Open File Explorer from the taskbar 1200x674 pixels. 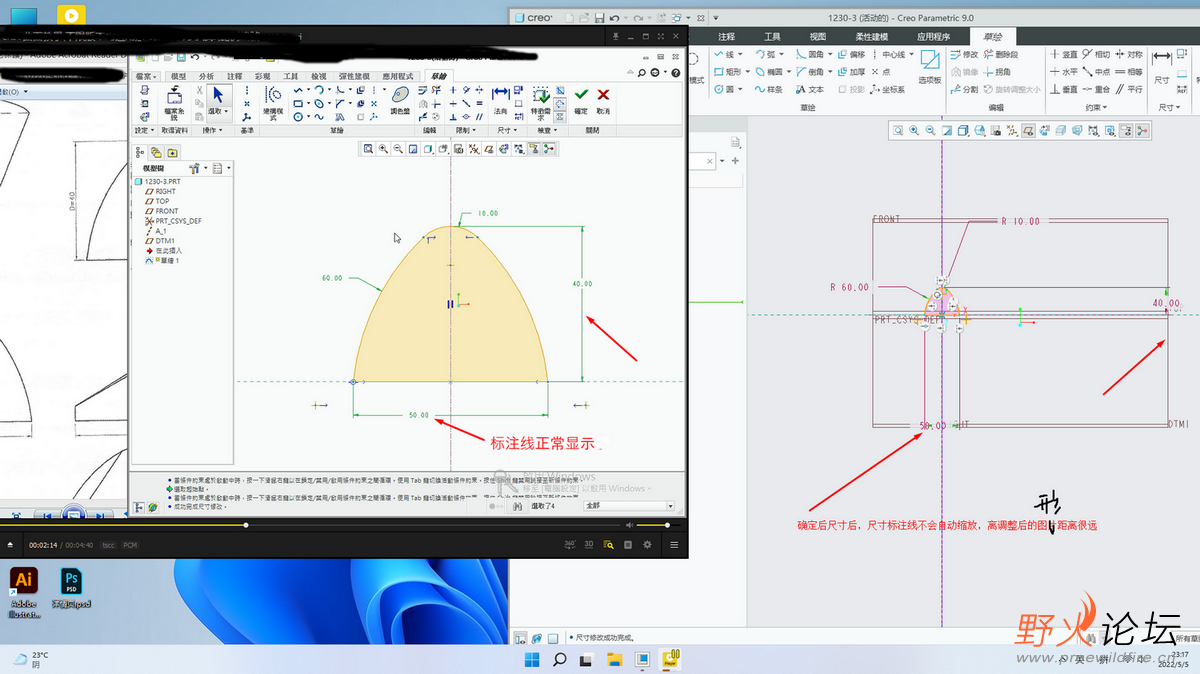(x=615, y=659)
